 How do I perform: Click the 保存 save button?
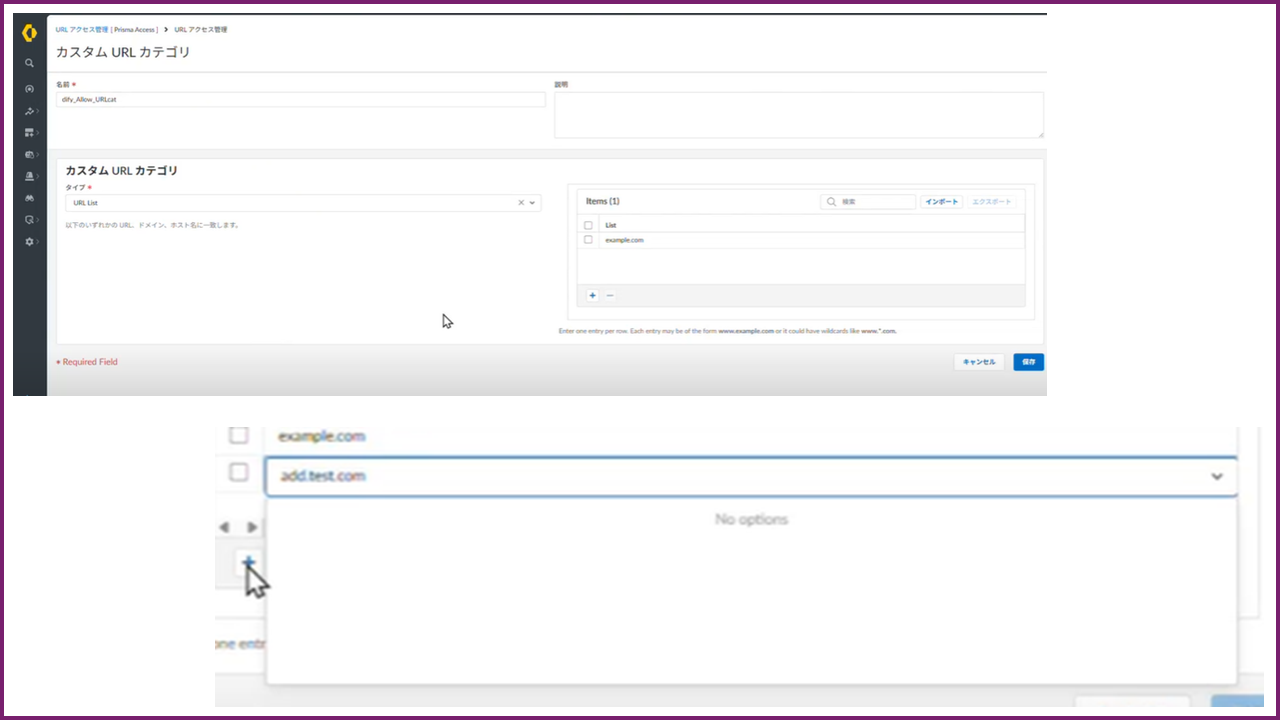click(x=1028, y=362)
